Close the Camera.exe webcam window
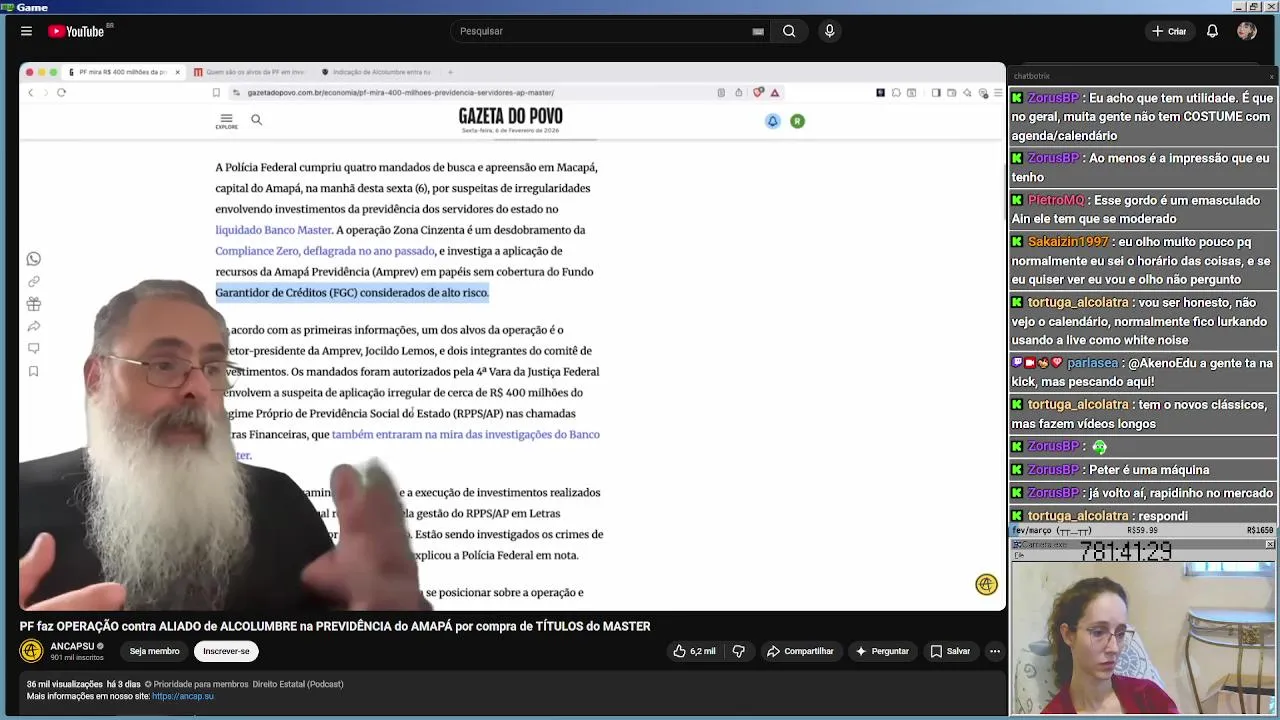Viewport: 1280px width, 720px height. click(x=1270, y=544)
